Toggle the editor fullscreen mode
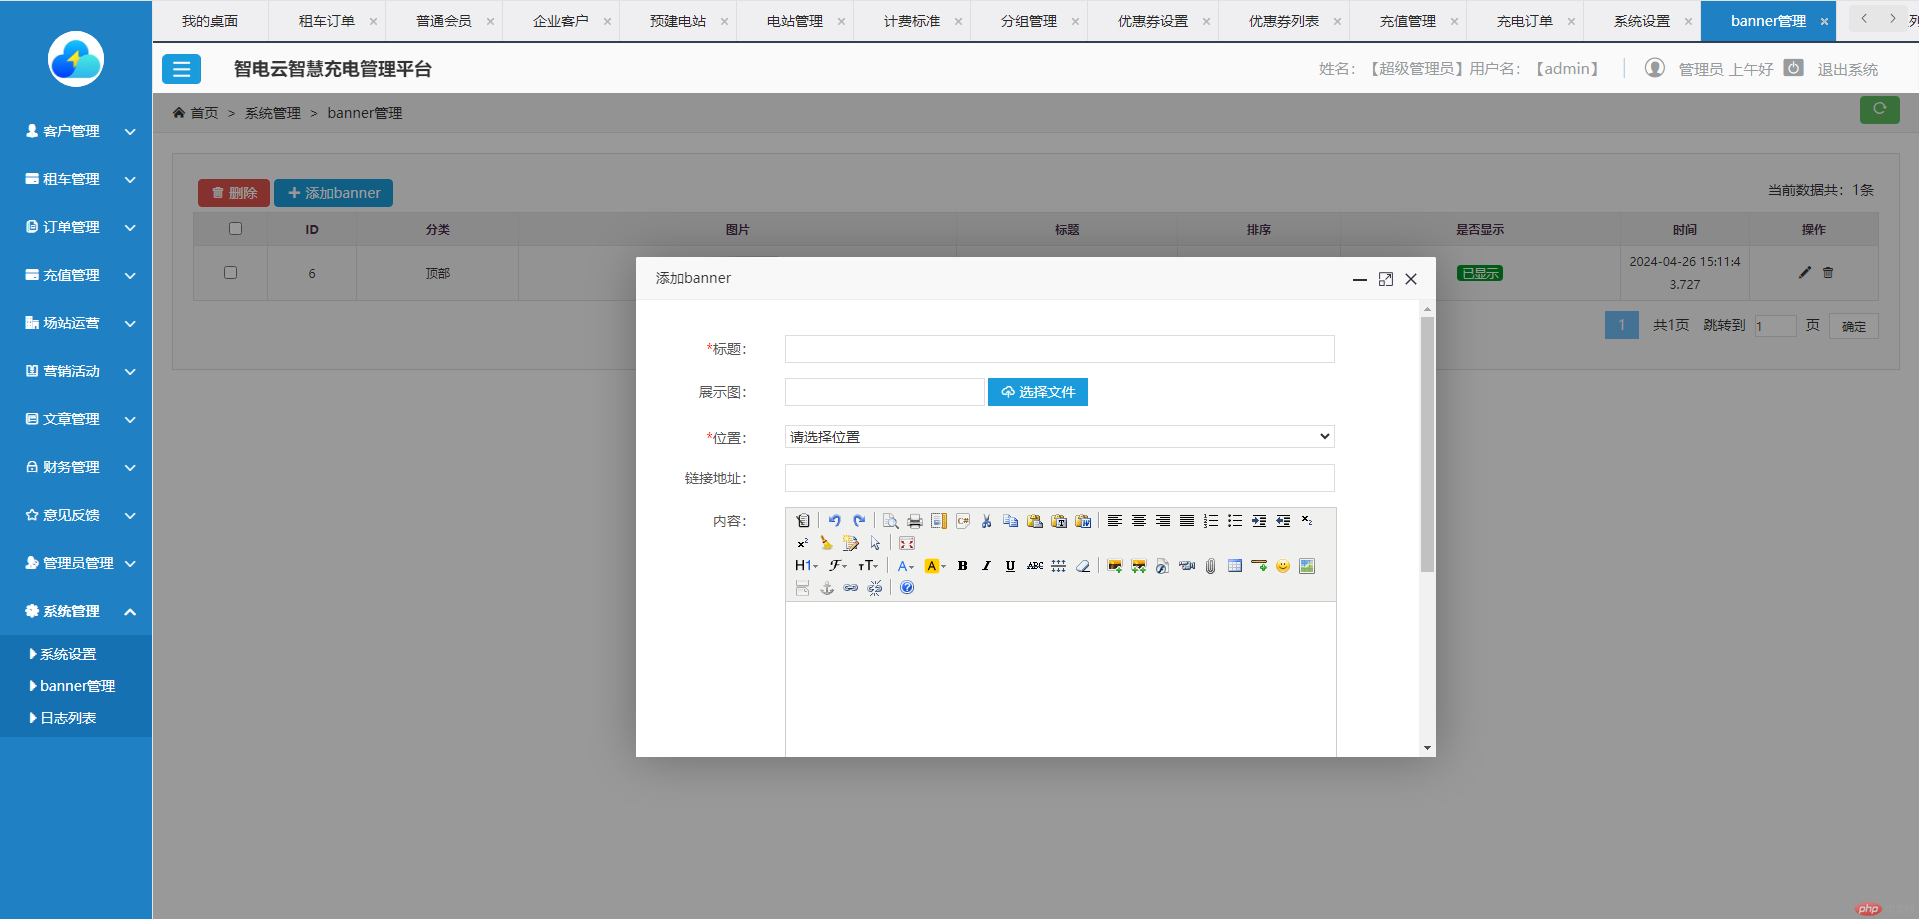 (906, 543)
